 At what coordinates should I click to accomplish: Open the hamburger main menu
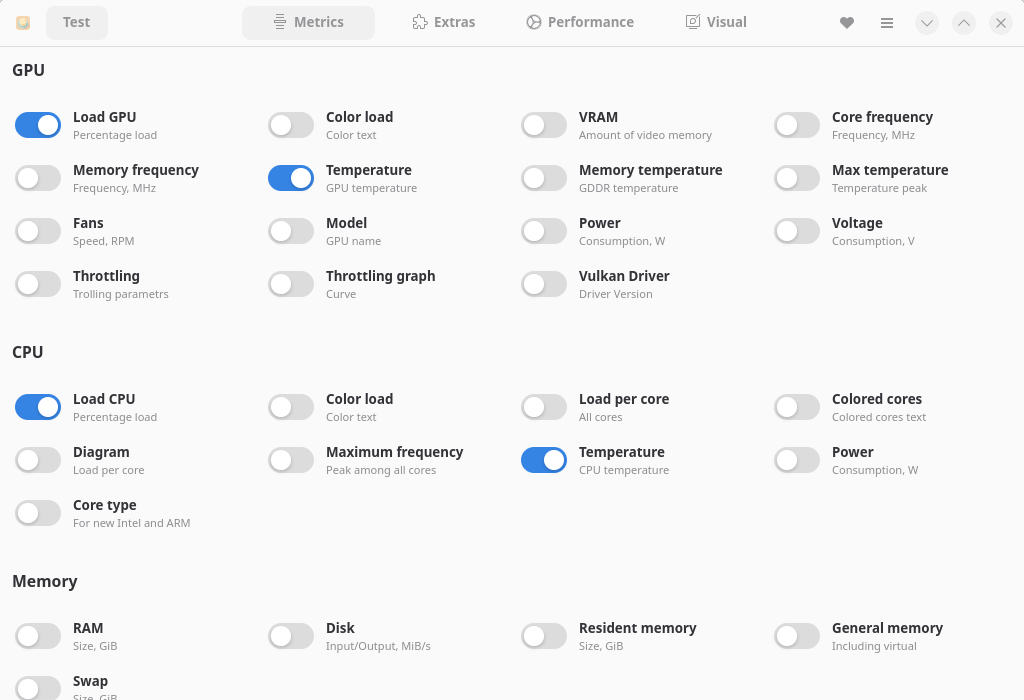pyautogui.click(x=887, y=23)
